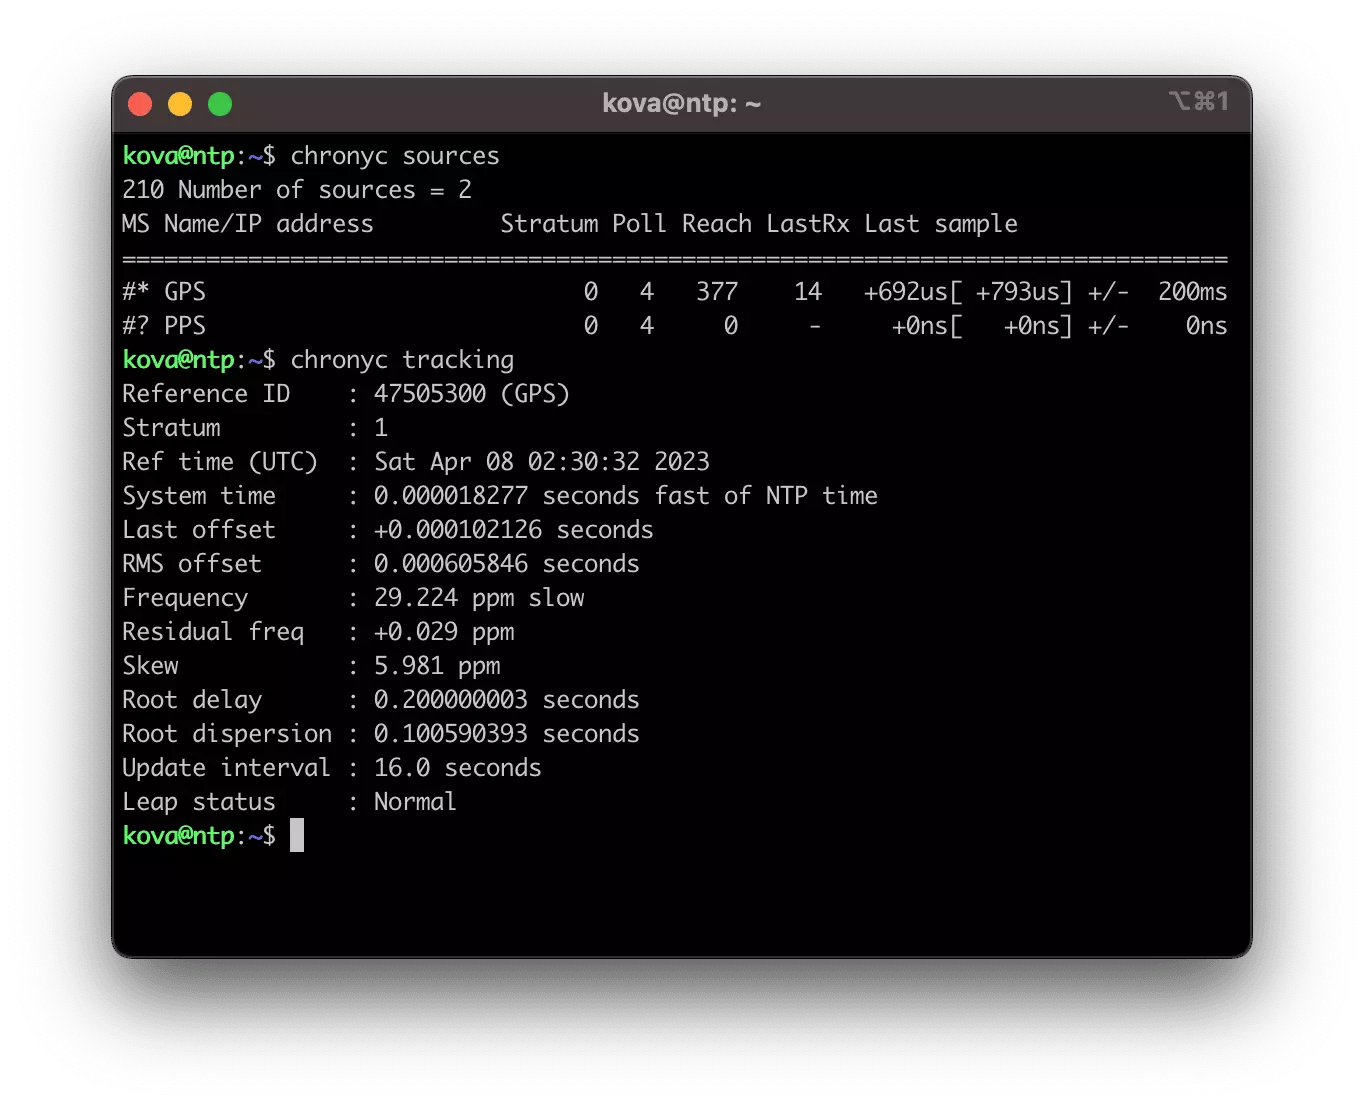Click the 'Last sample' column header
Image resolution: width=1364 pixels, height=1106 pixels.
(x=940, y=224)
